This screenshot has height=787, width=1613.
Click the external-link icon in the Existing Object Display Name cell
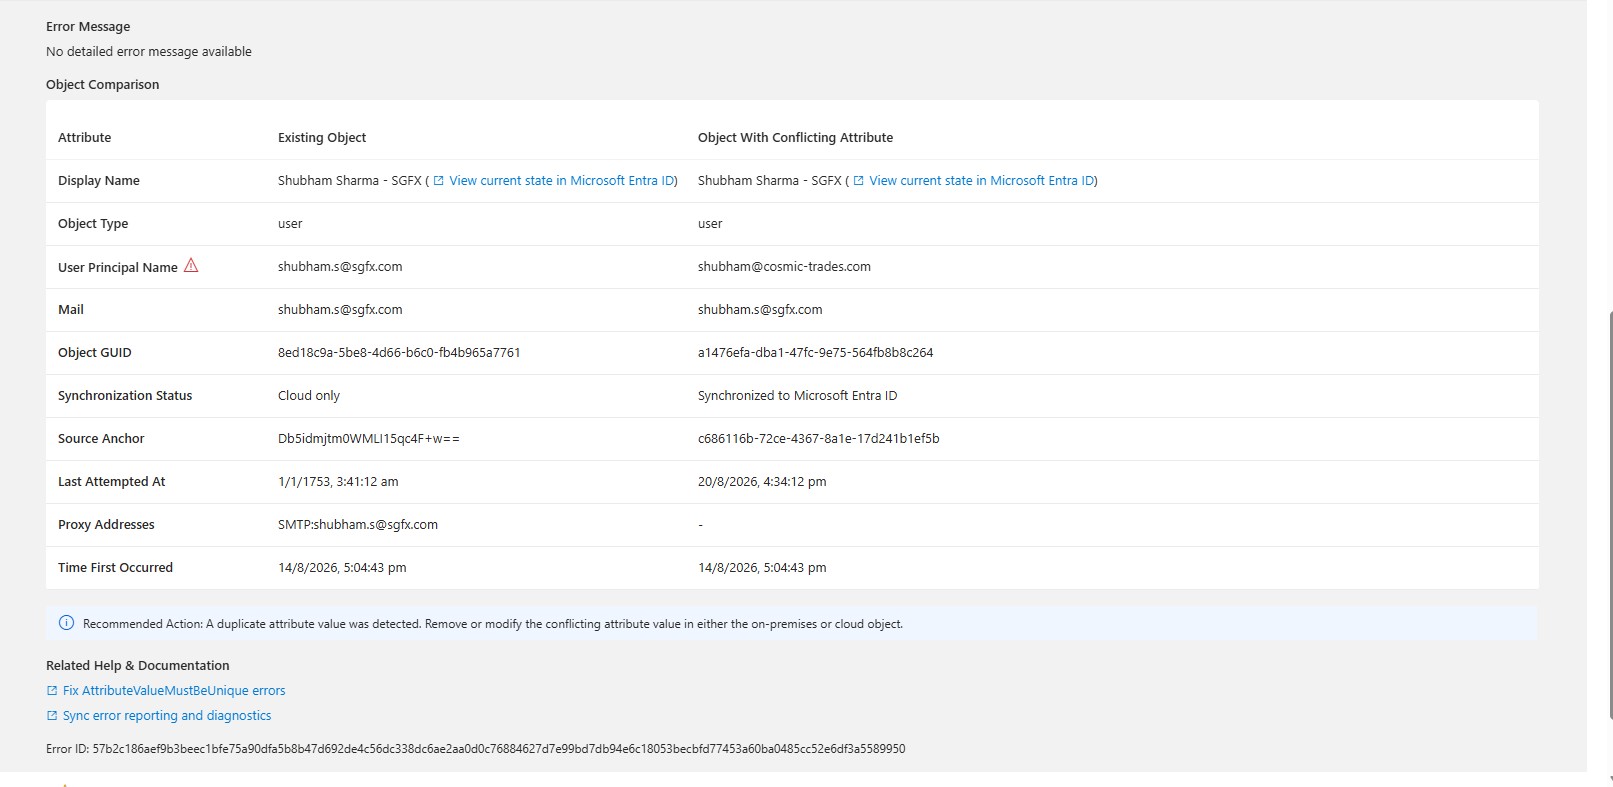[438, 181]
